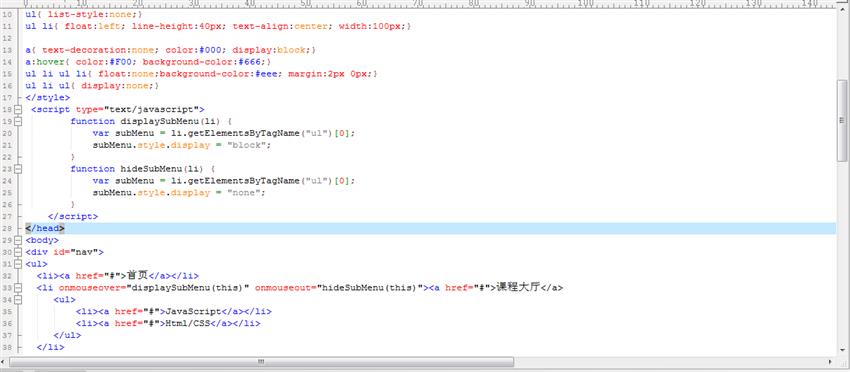Click the onmouseover="displaySubMenu(this)" attribute
Screen dimensions: 850x372
(x=154, y=287)
